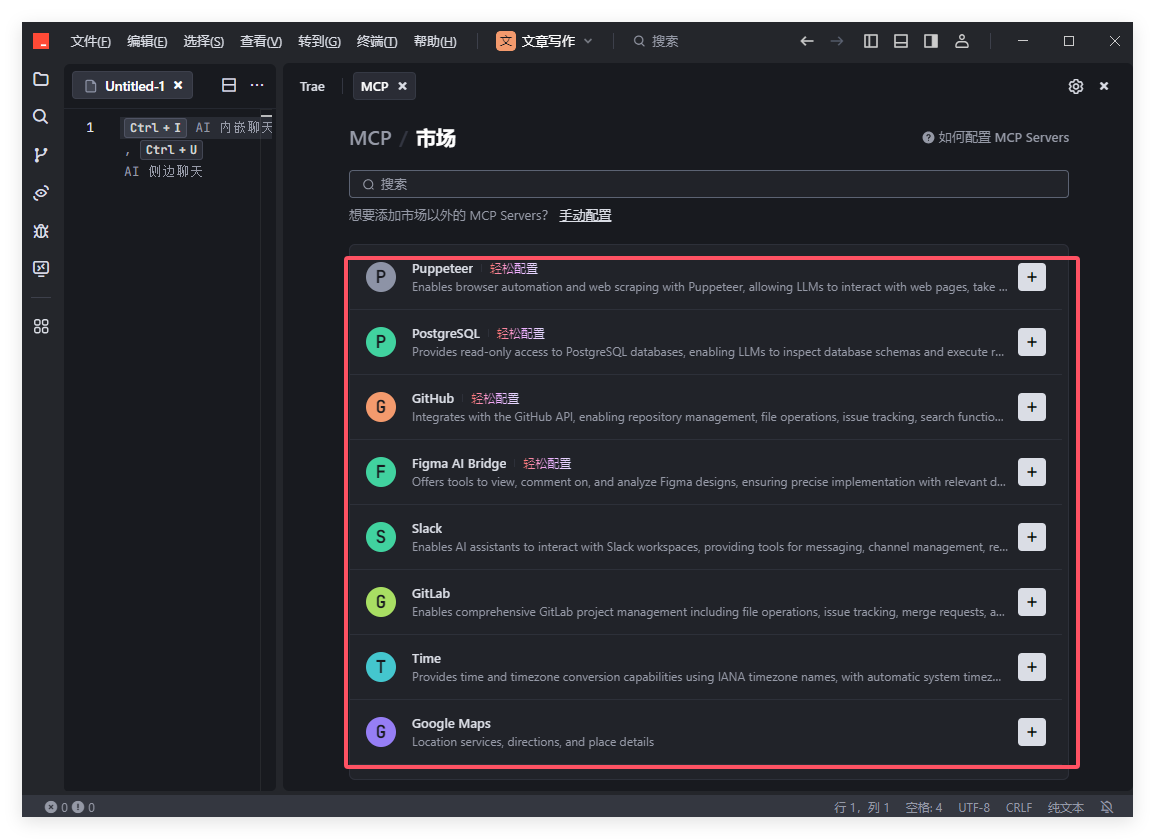Click the MCP settings gear icon
The height and width of the screenshot is (839, 1155).
(x=1076, y=87)
